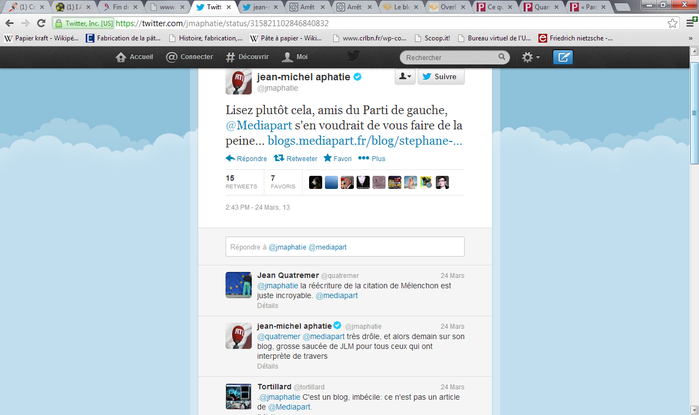Screen dimensions: 699x415
Task: Open Connecter in navbar
Action: click(189, 57)
